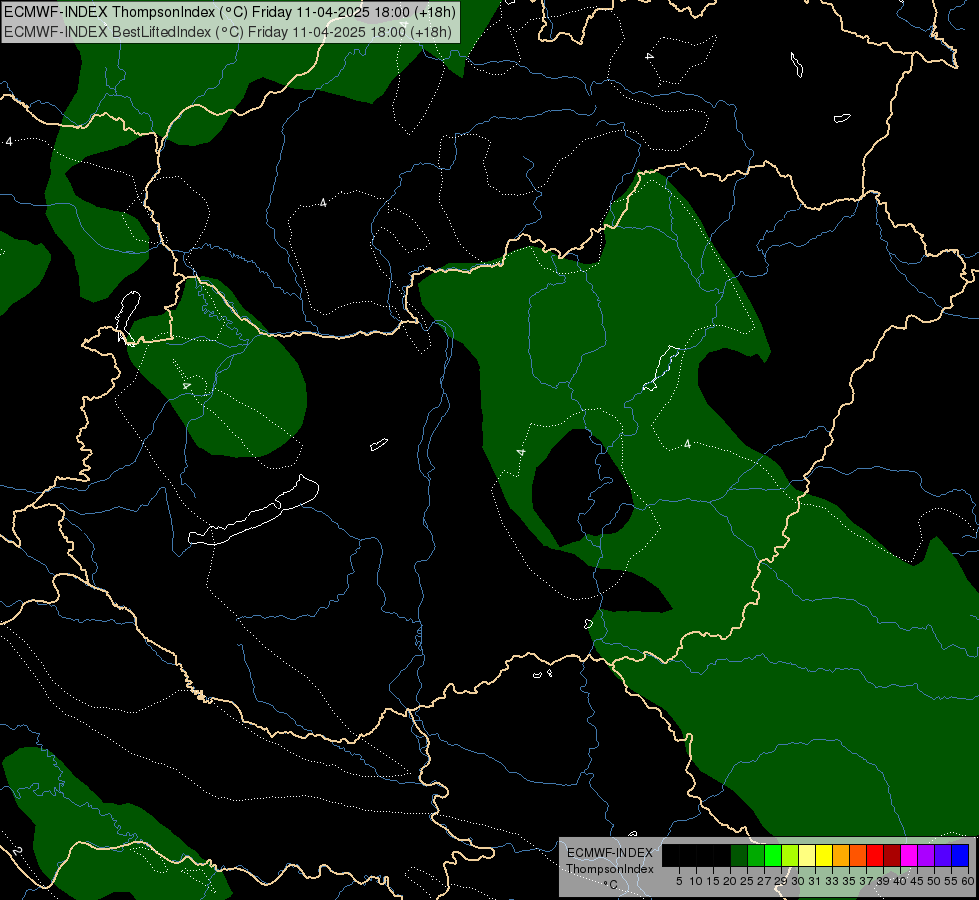Click the dark green 20–25 legend swatch

(x=739, y=855)
